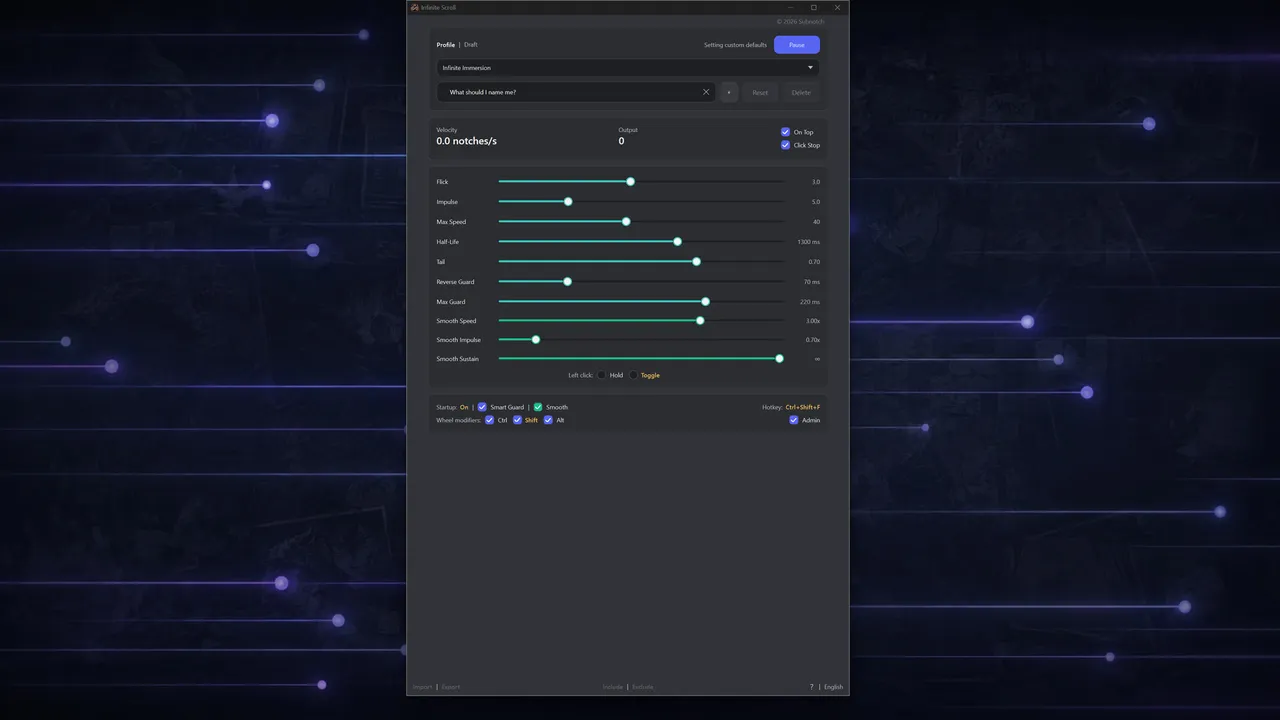Viewport: 1280px width, 720px height.
Task: Switch to the Profile tab
Action: tap(446, 45)
